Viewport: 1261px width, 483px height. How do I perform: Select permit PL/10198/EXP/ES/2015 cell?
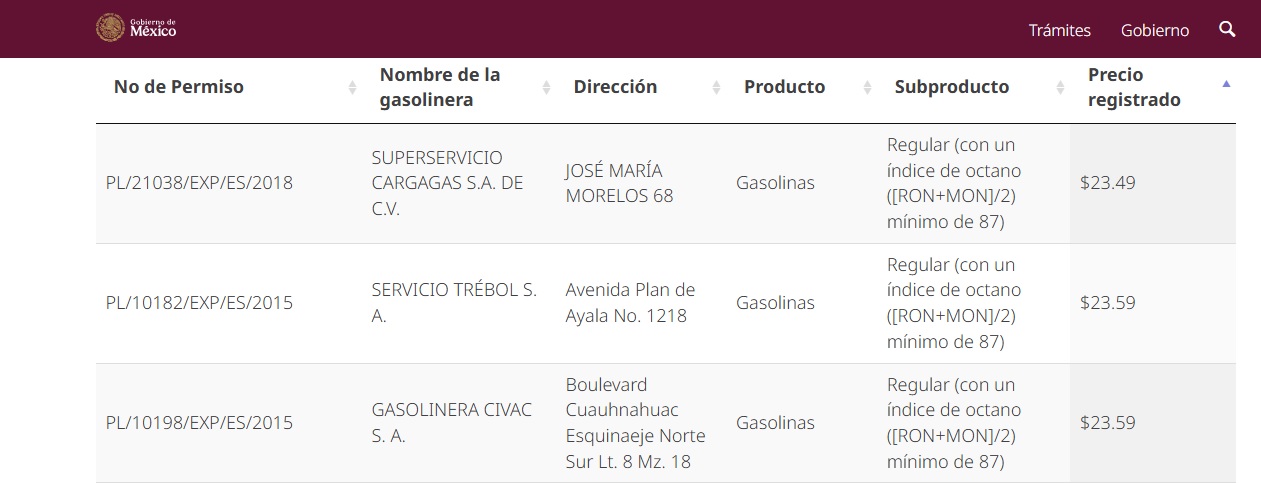click(199, 422)
